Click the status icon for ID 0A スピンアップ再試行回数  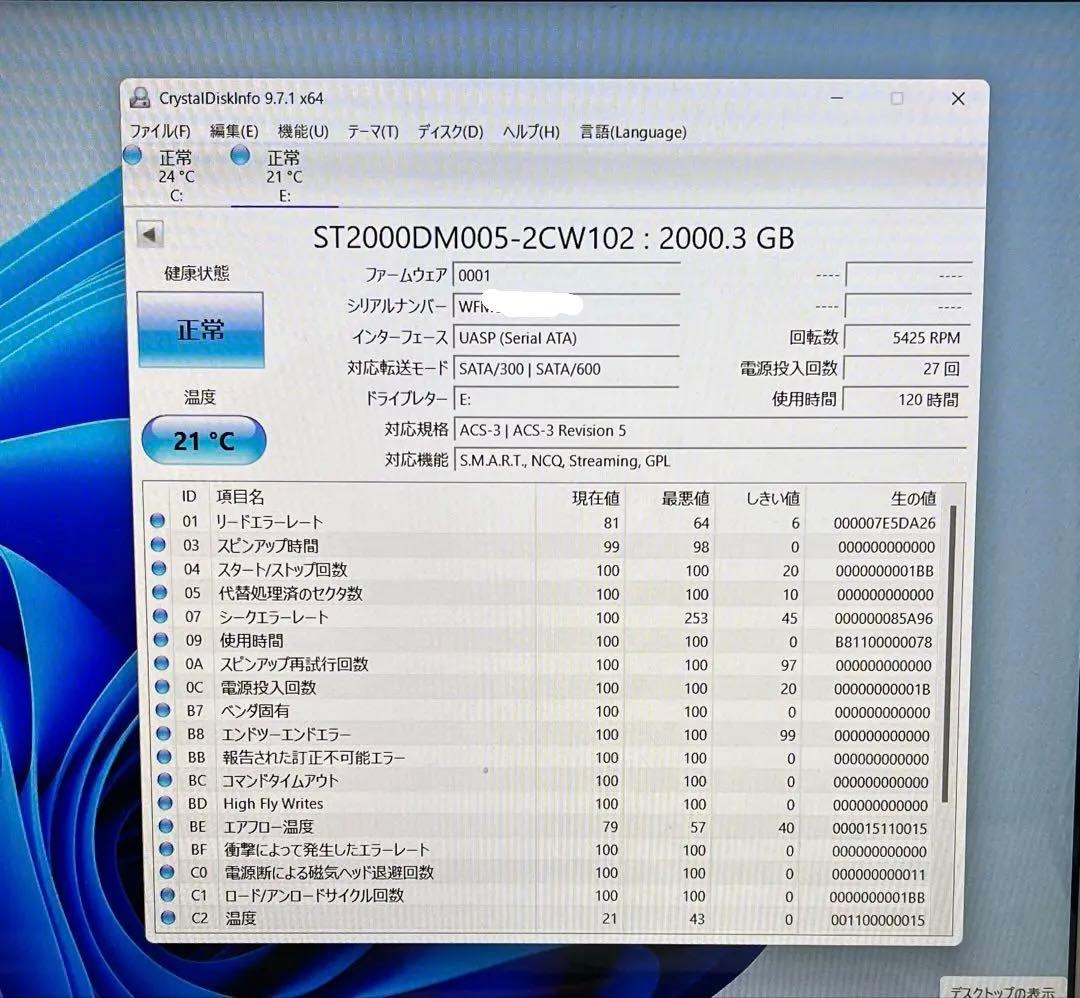tap(162, 663)
